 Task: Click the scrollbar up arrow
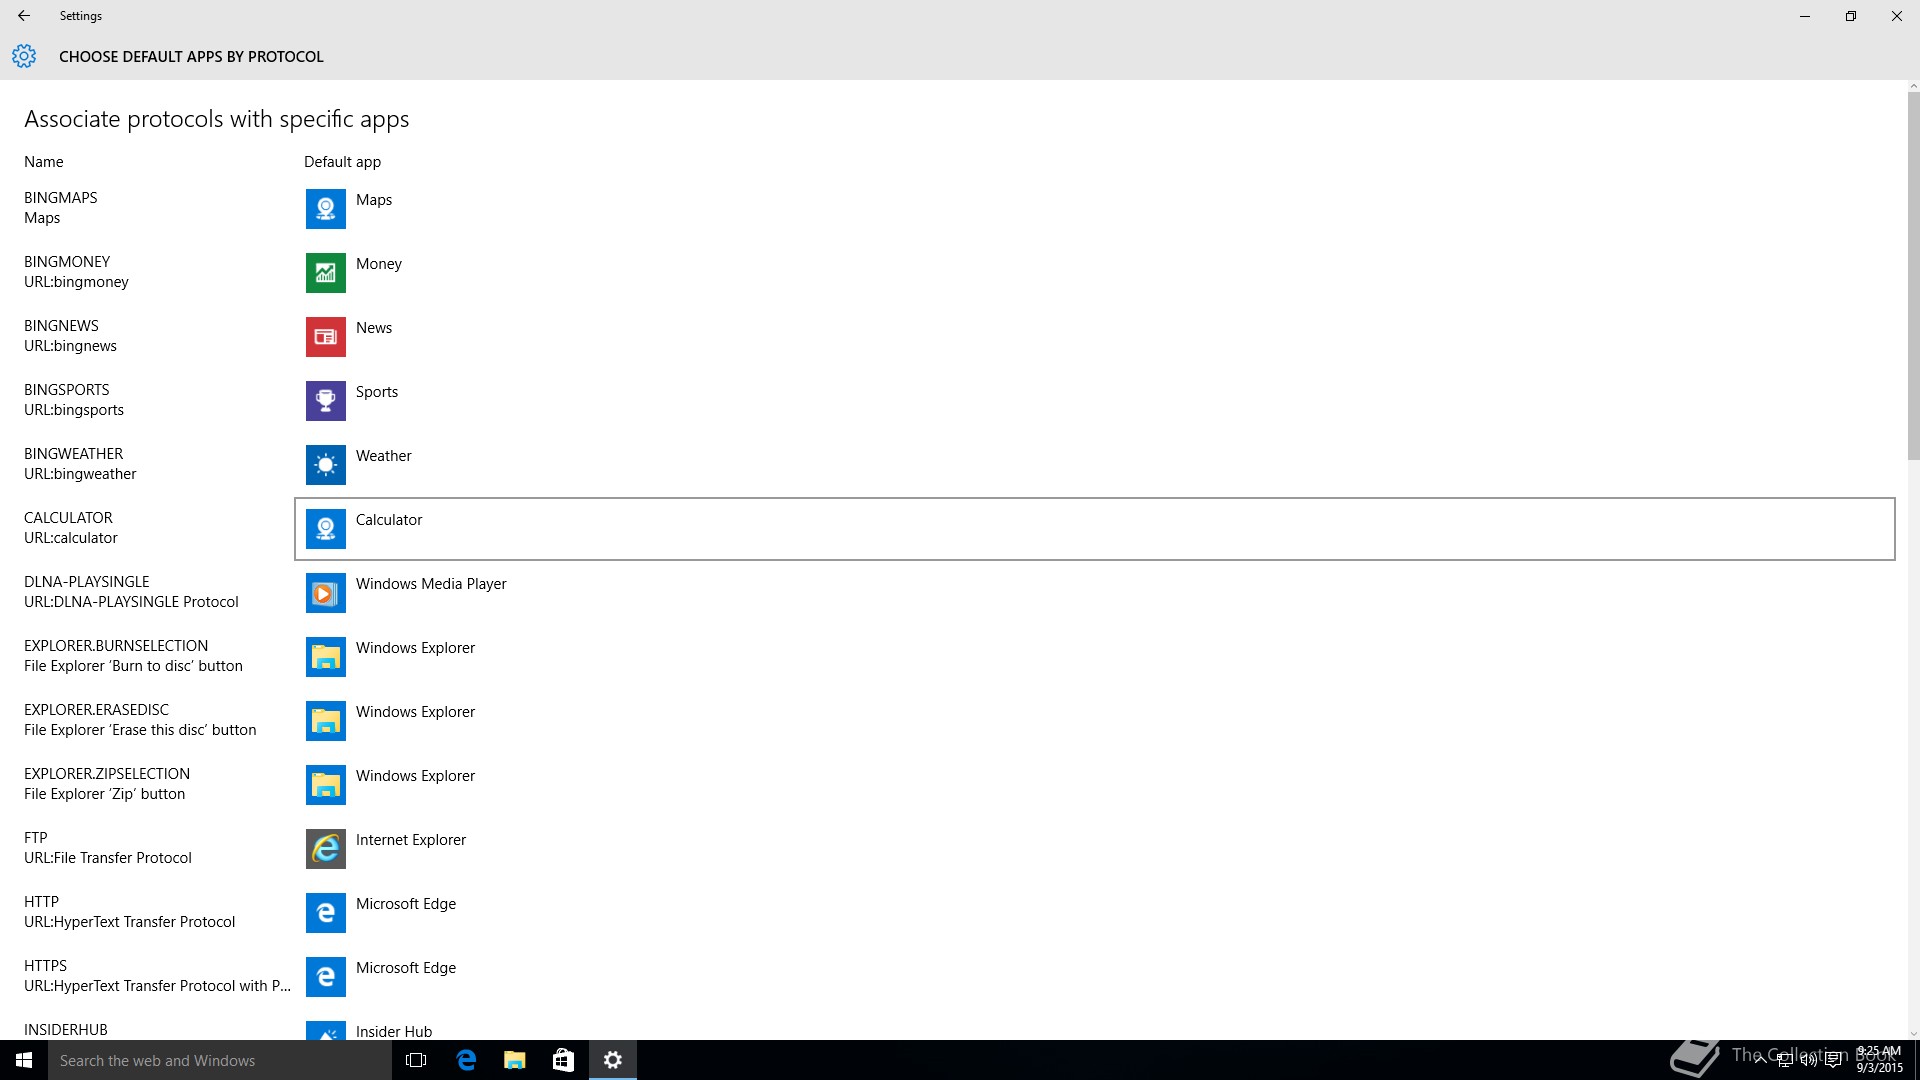point(1913,86)
